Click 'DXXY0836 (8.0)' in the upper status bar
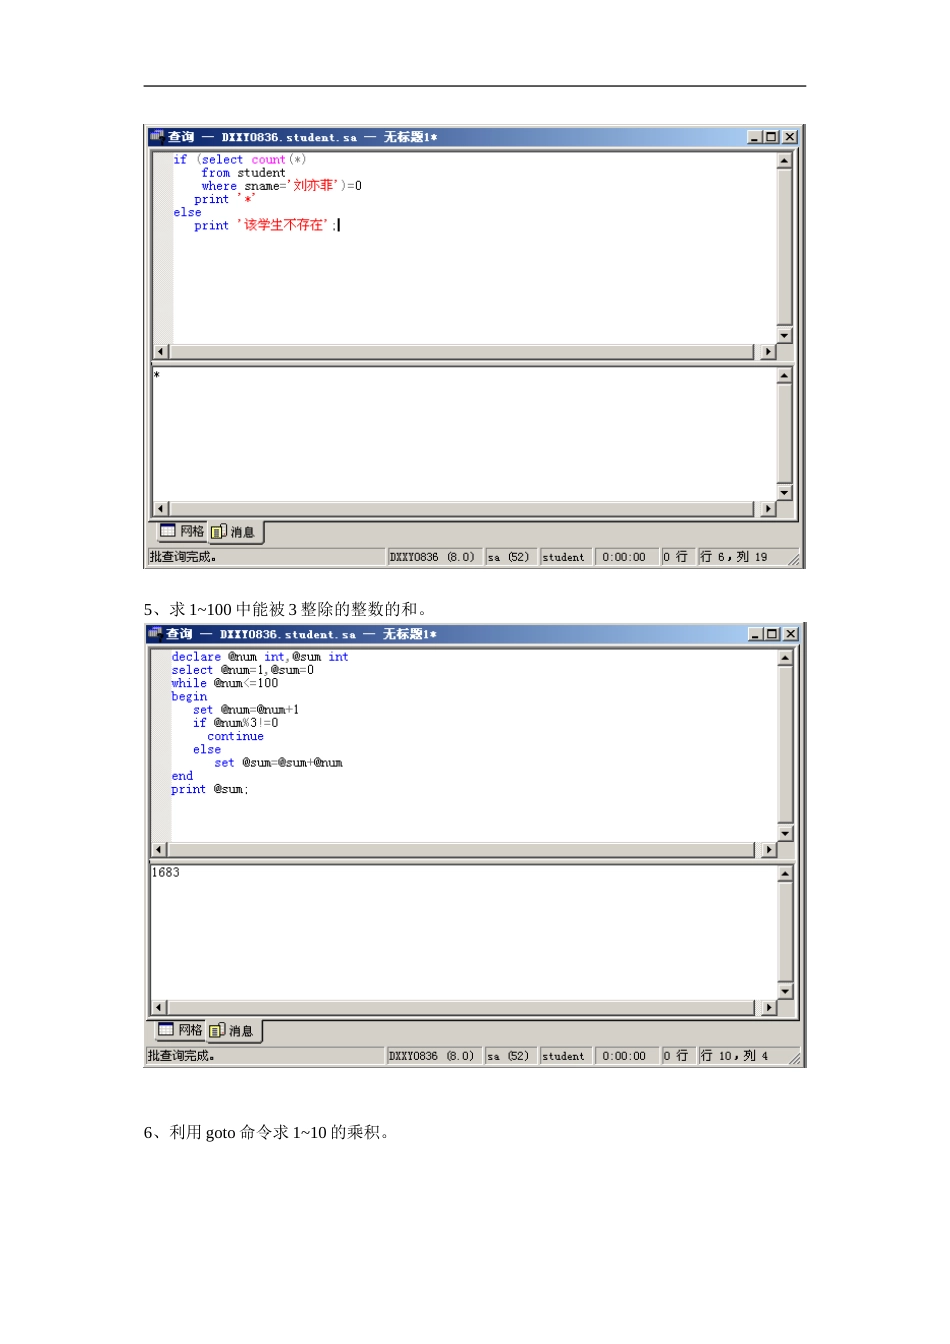This screenshot has width=950, height=1344. [432, 557]
